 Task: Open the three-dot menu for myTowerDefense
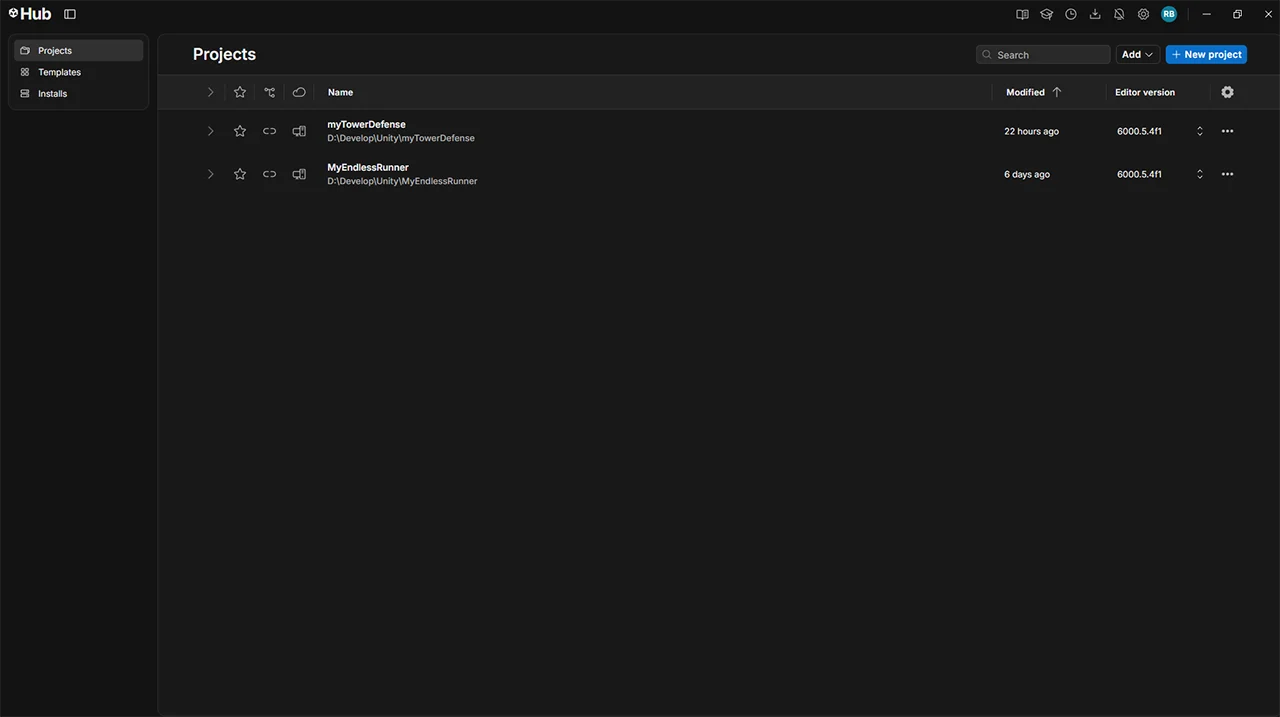coord(1228,131)
